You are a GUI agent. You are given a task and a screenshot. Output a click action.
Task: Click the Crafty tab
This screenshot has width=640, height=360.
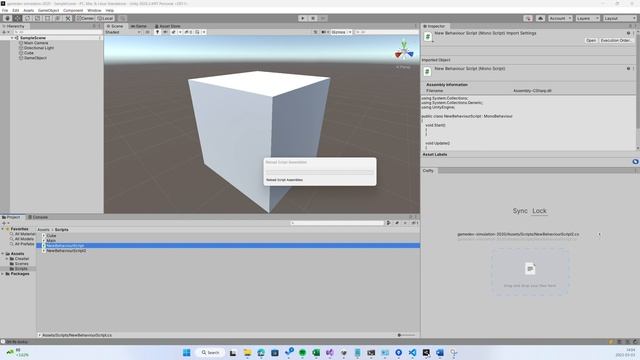point(428,171)
